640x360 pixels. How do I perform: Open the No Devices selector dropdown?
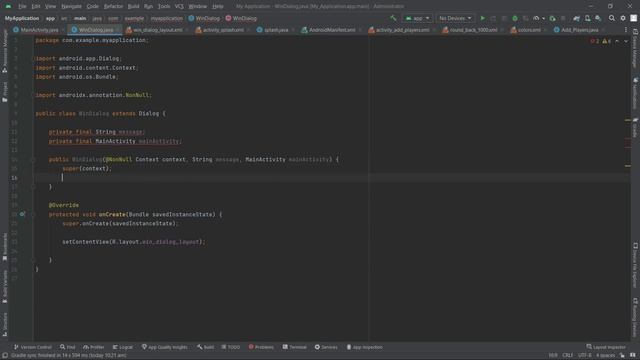pos(455,18)
